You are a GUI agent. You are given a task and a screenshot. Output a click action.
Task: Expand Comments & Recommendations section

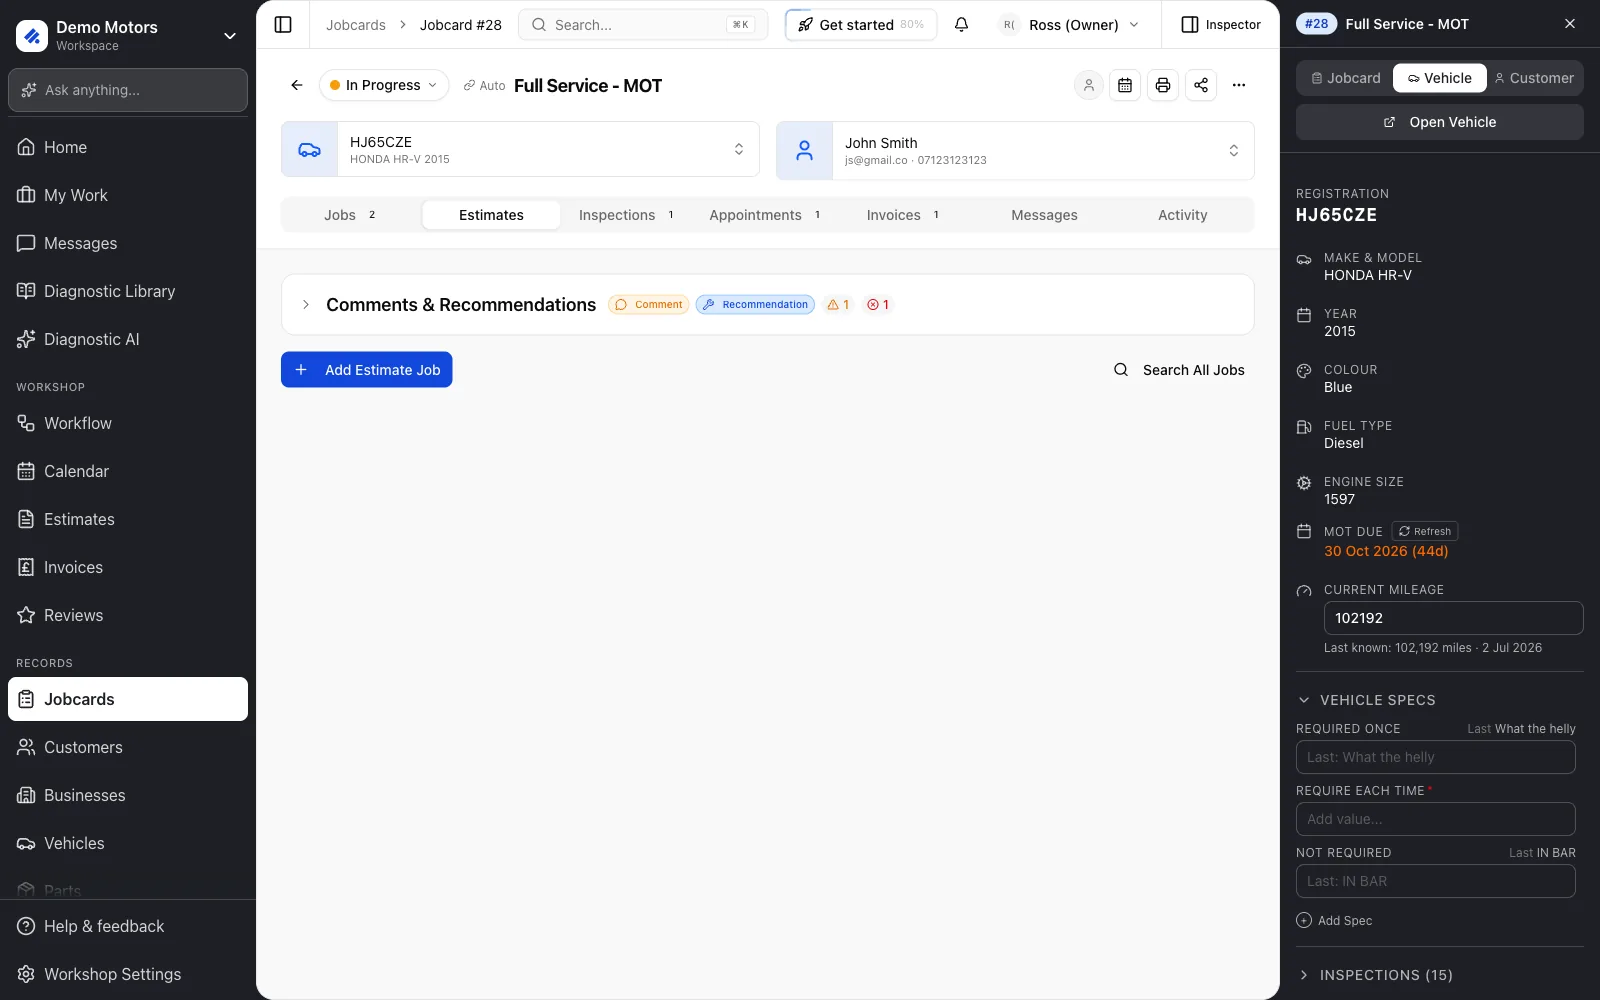tap(306, 305)
